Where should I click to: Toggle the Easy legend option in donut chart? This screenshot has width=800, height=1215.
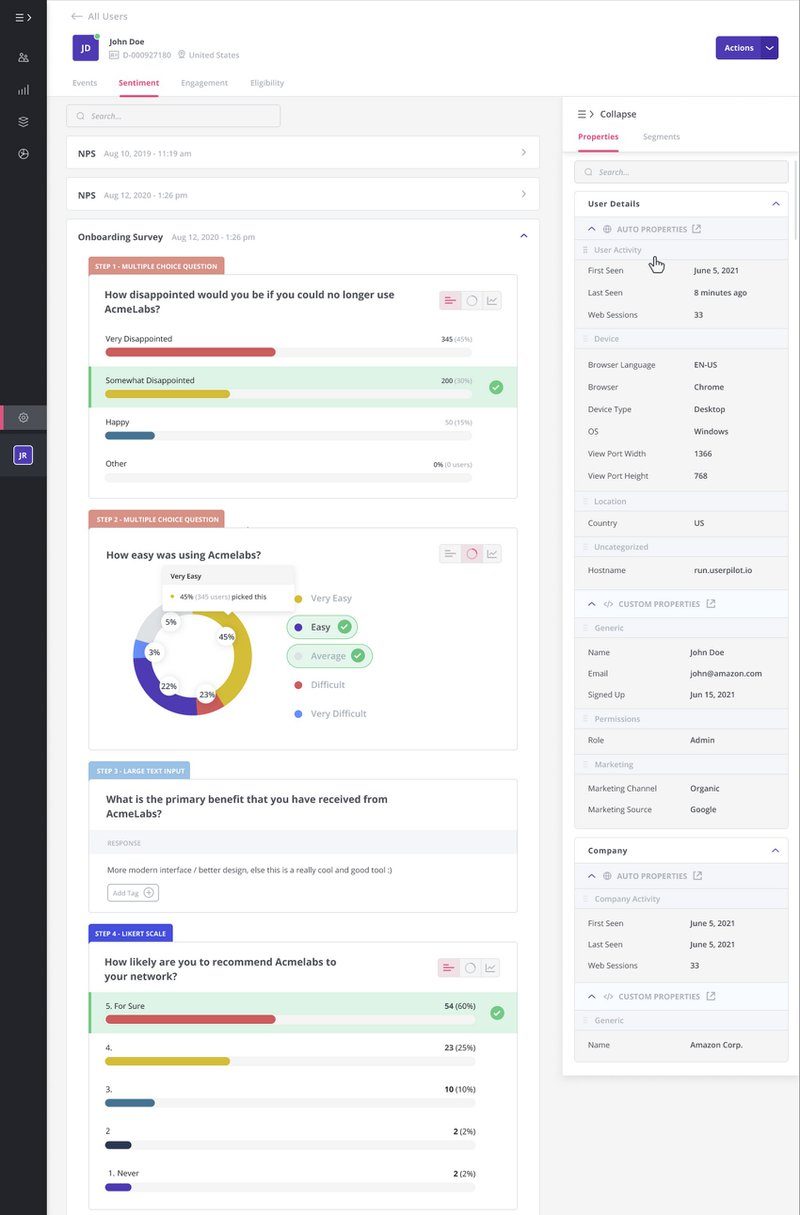pos(321,627)
